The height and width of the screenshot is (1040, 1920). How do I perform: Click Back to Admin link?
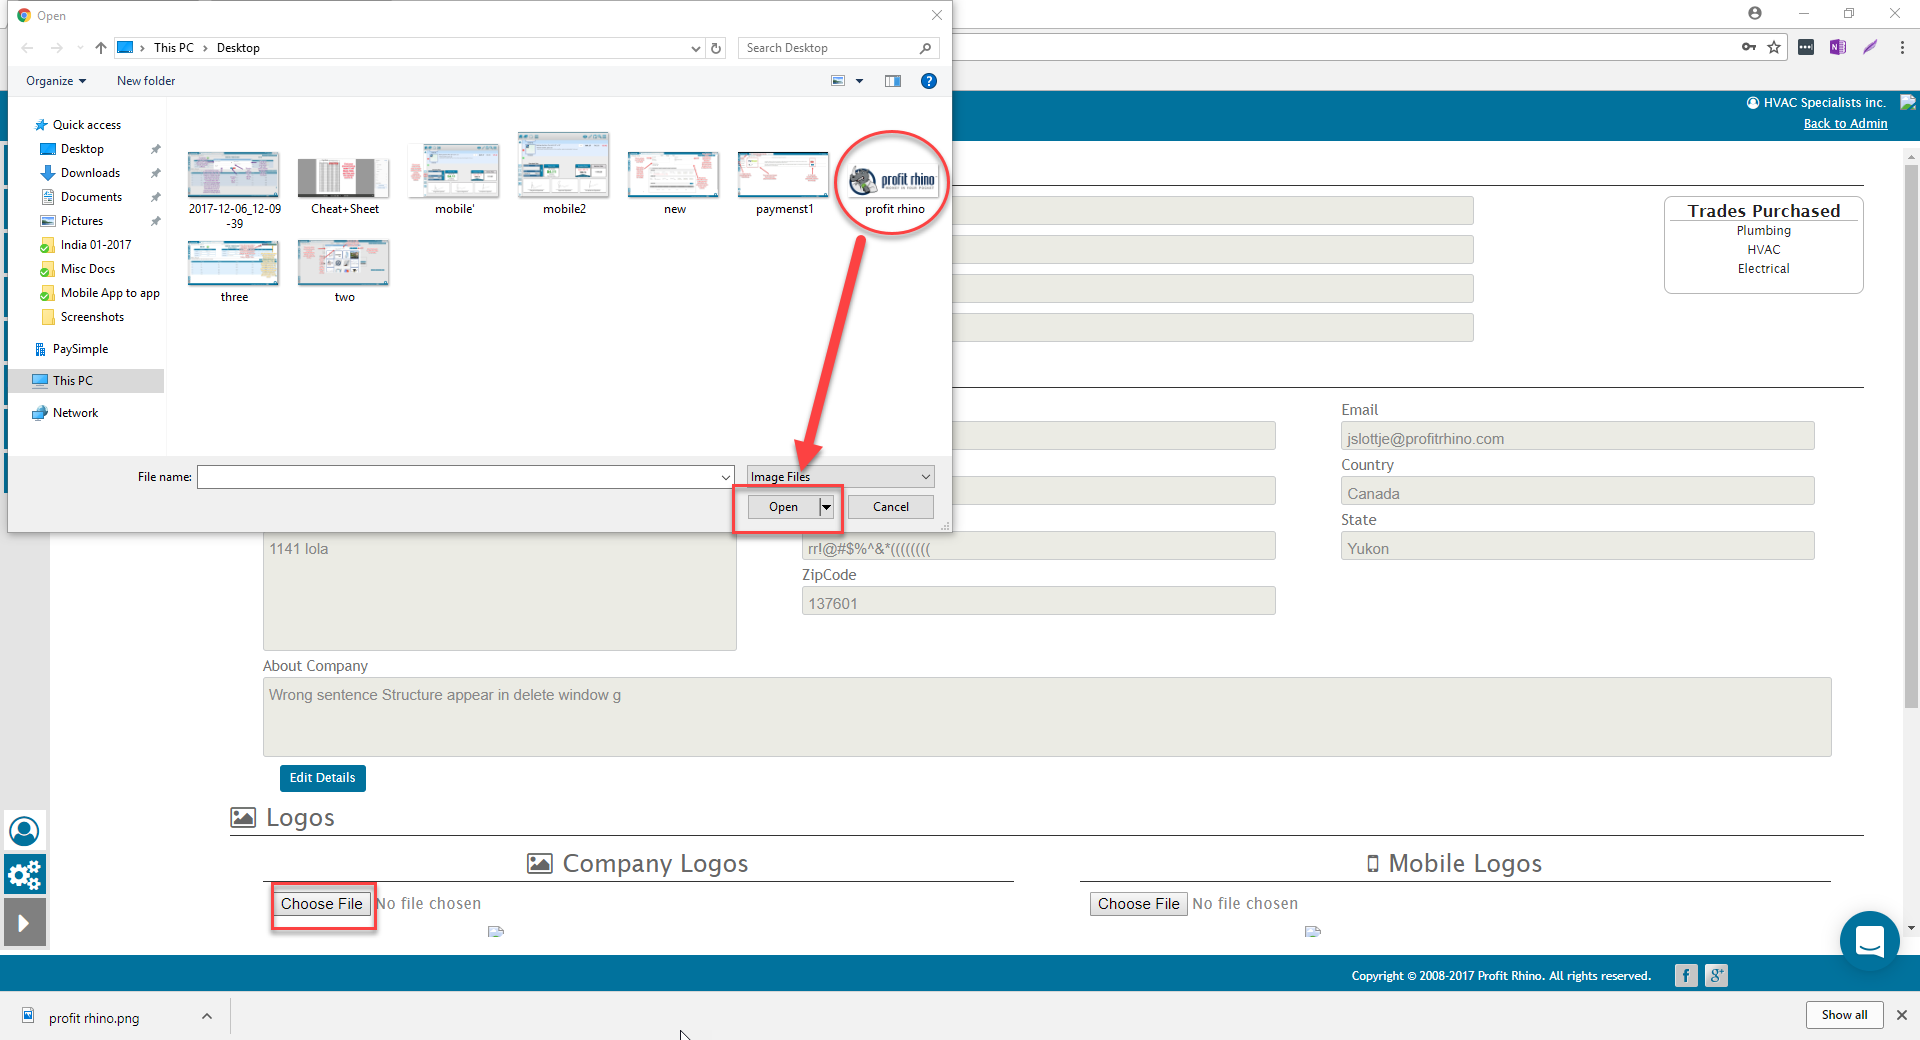point(1845,124)
